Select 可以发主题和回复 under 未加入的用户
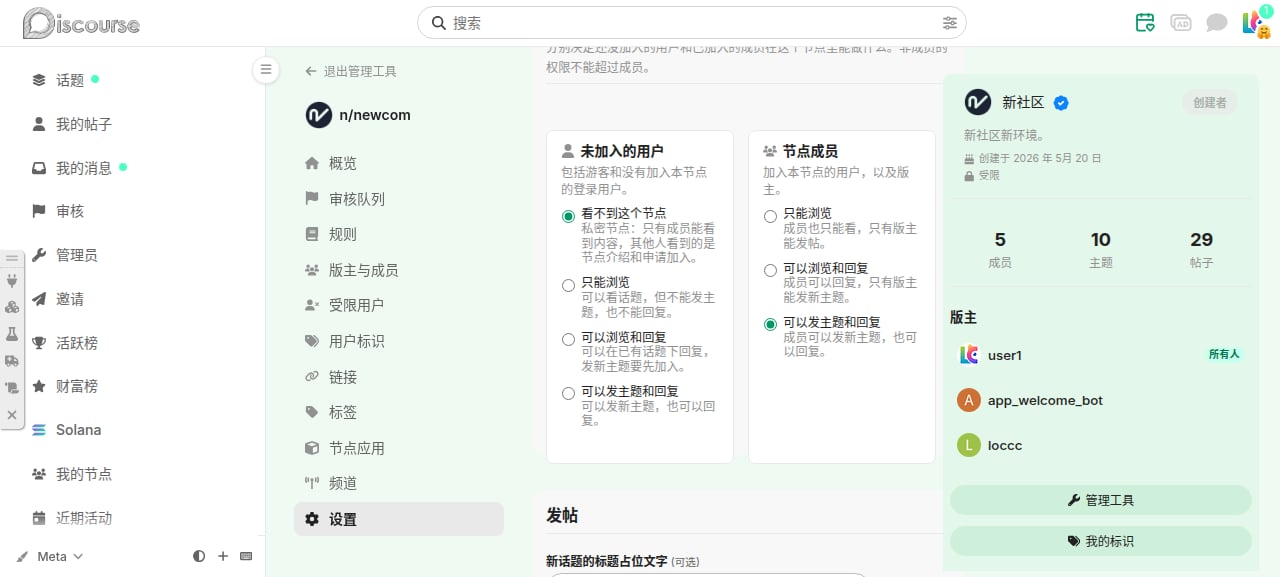The width and height of the screenshot is (1280, 577). 568,393
